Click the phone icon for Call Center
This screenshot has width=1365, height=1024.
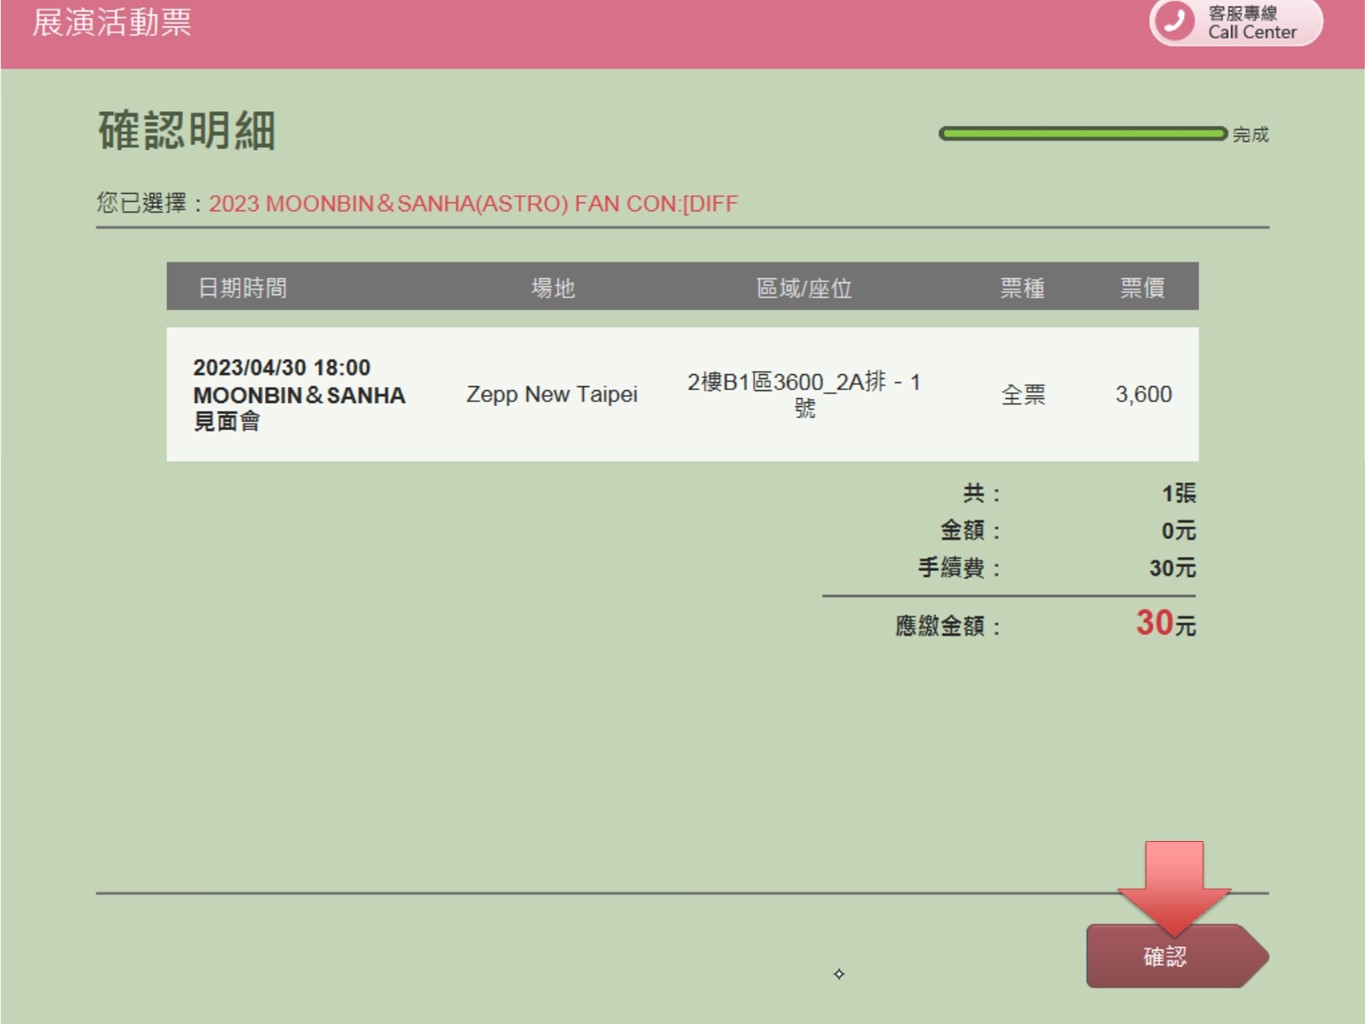[1175, 21]
